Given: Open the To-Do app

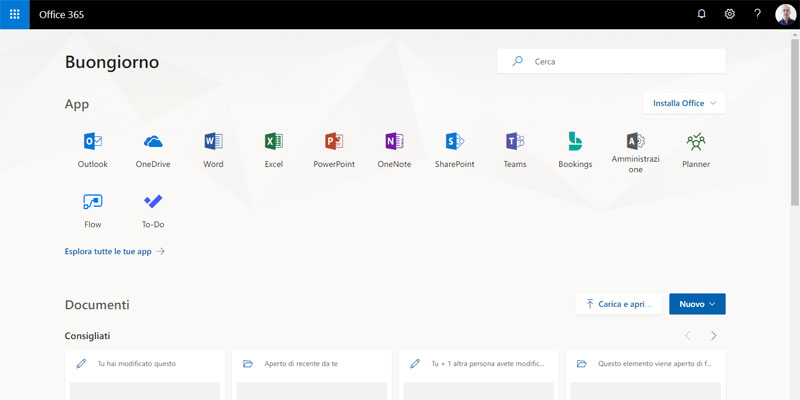Looking at the screenshot, I should click(153, 210).
